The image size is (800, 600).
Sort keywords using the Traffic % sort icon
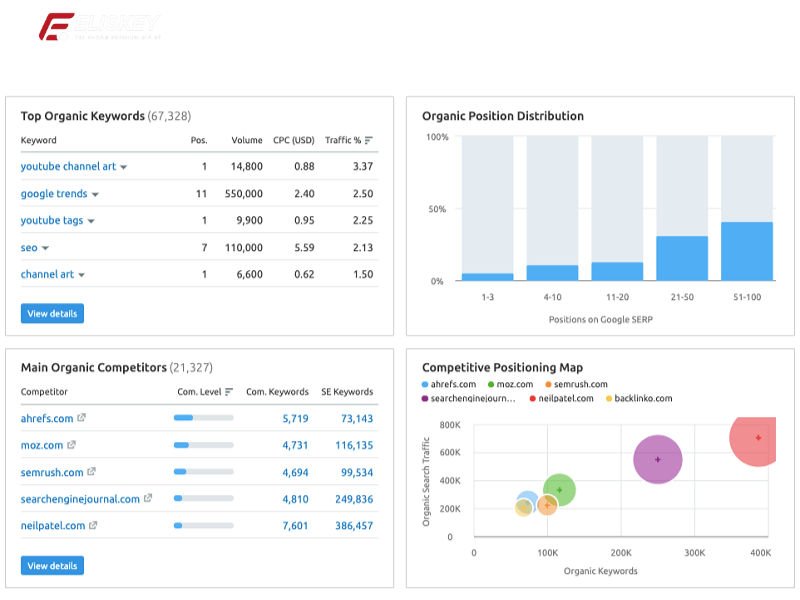pyautogui.click(x=367, y=139)
